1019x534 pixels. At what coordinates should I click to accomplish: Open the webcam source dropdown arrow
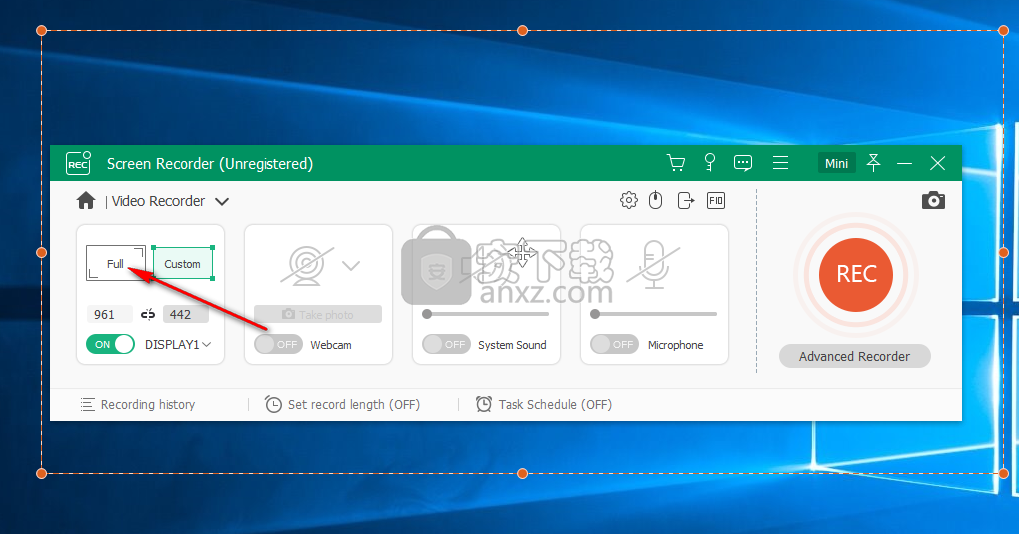point(351,265)
